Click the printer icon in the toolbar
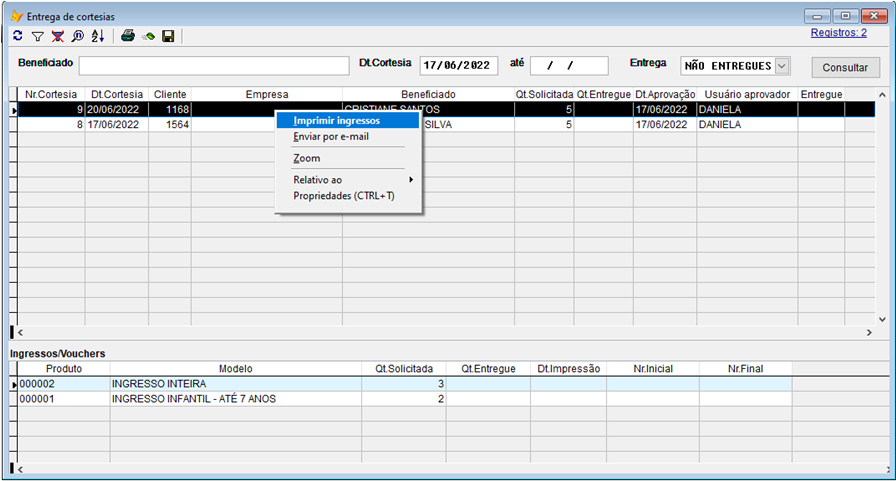Screen dimensions: 896x481 [x=128, y=36]
